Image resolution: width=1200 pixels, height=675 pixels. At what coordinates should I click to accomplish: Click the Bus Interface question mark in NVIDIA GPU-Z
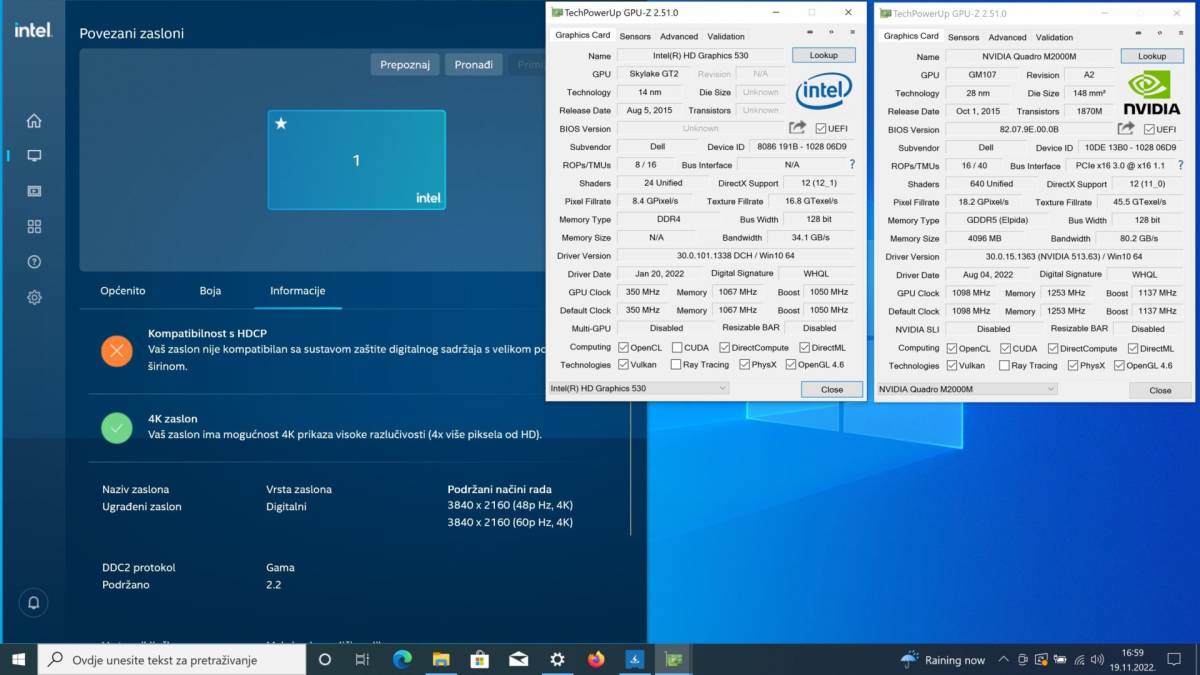(1181, 165)
